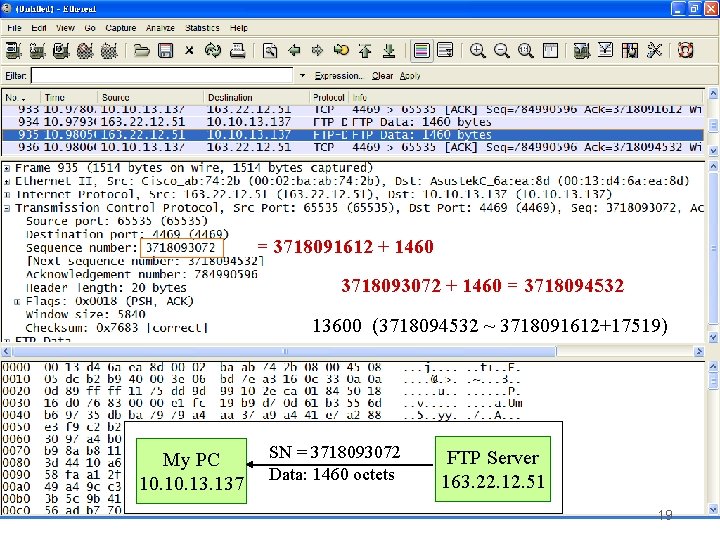This screenshot has height=540, width=720.
Task: Click the Apply filter button
Action: point(410,76)
